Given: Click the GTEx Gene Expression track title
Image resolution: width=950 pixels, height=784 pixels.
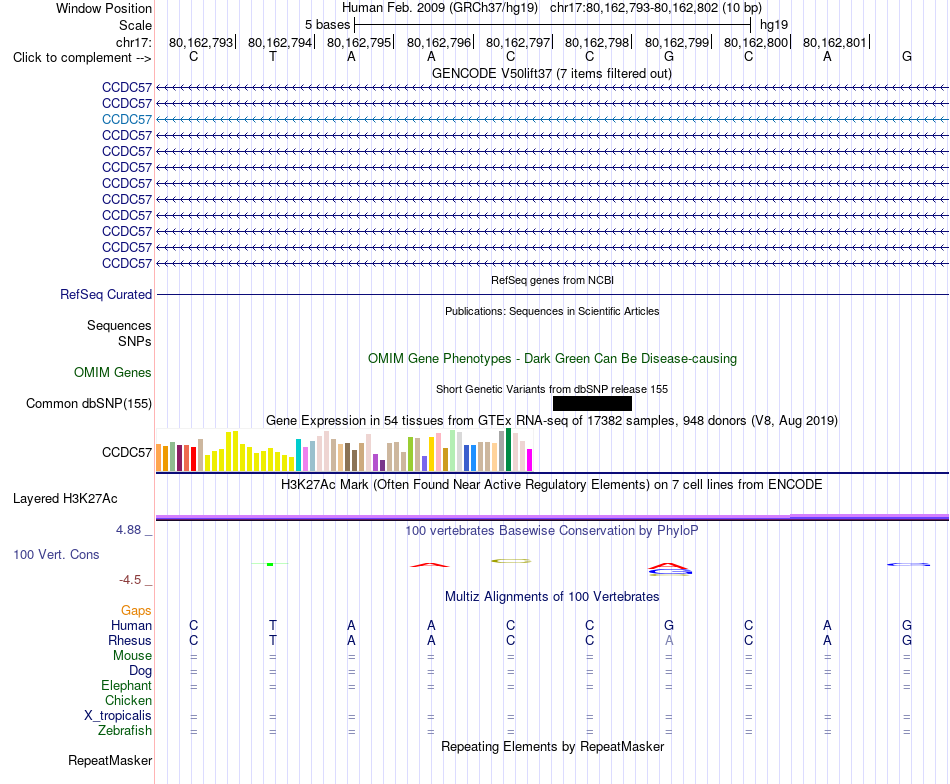Looking at the screenshot, I should 552,420.
